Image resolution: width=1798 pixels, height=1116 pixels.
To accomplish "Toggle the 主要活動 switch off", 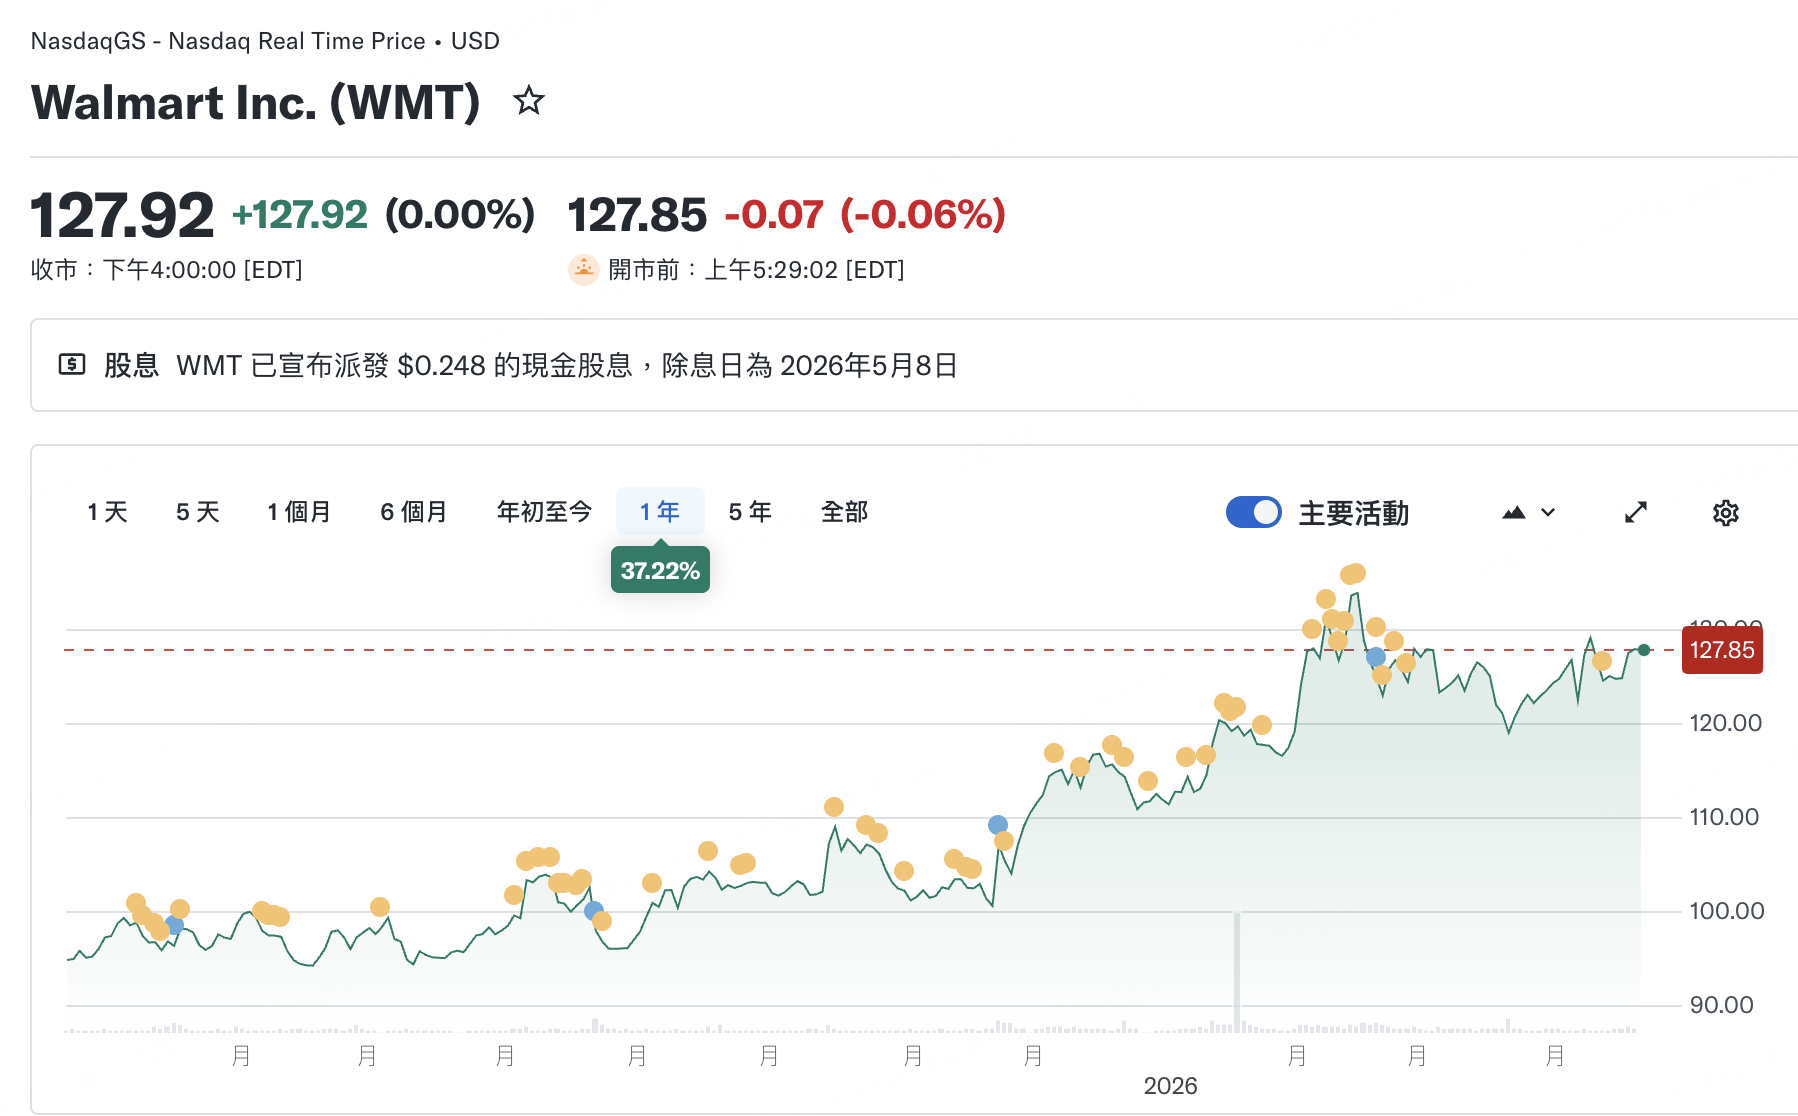I will [1254, 512].
